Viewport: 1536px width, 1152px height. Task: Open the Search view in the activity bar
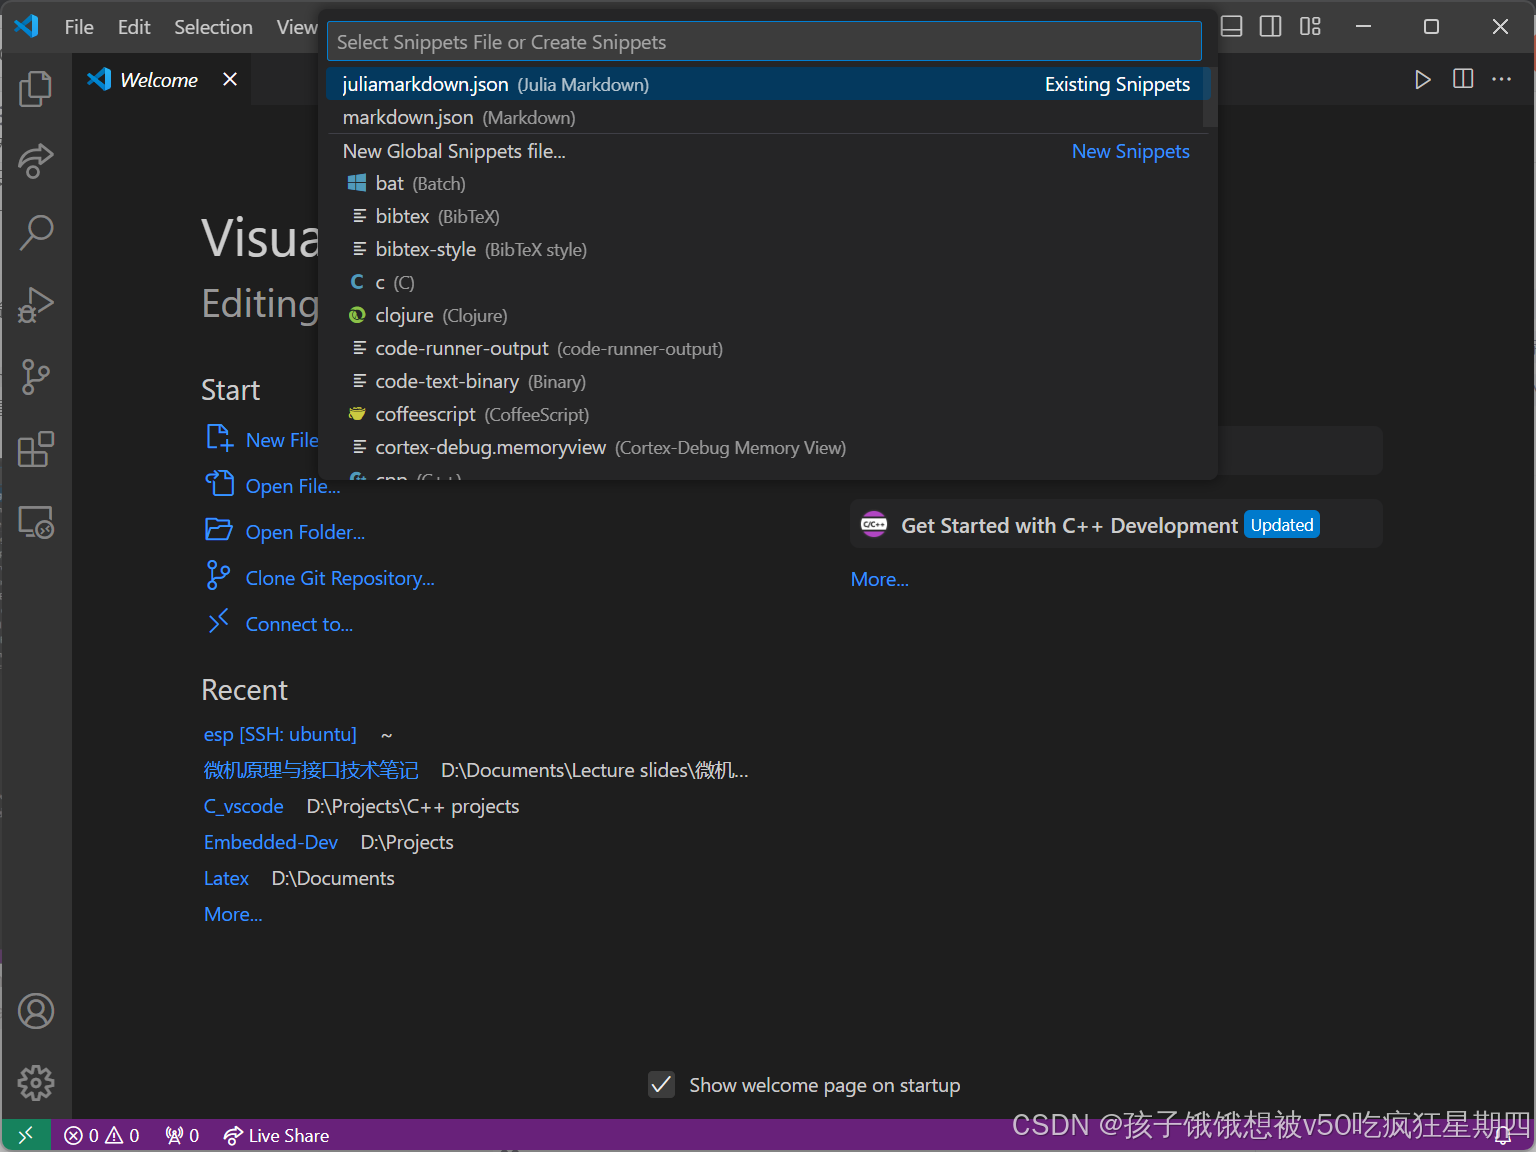pos(36,233)
